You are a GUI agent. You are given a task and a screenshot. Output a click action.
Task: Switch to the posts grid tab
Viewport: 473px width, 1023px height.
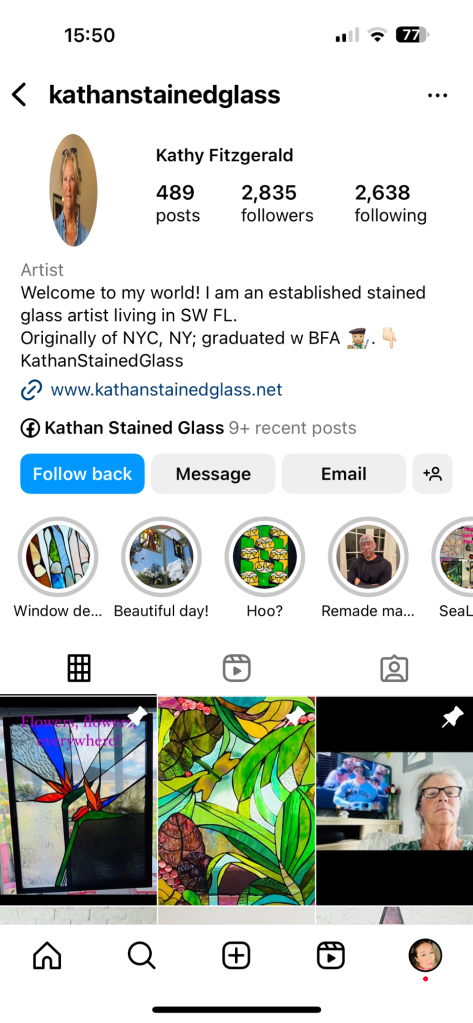click(x=79, y=669)
